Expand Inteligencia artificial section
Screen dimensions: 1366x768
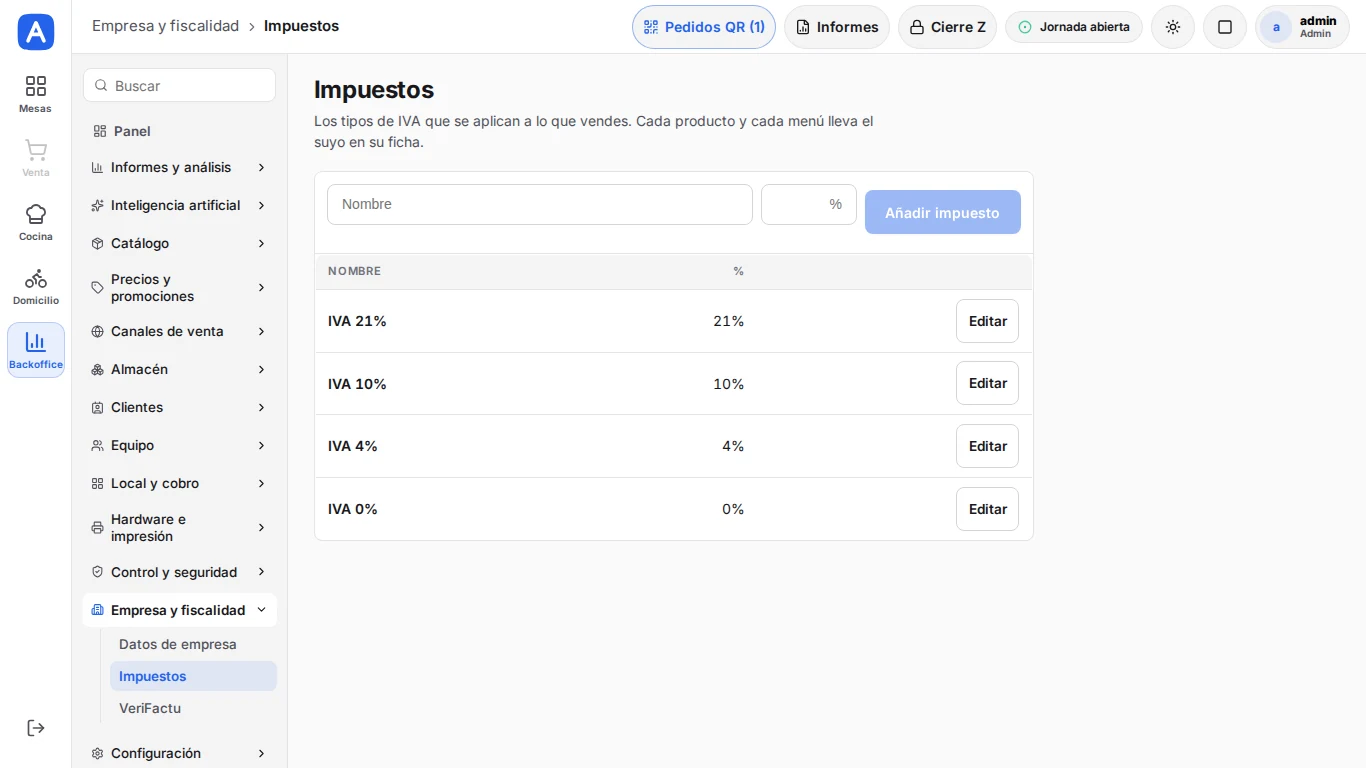(x=179, y=205)
